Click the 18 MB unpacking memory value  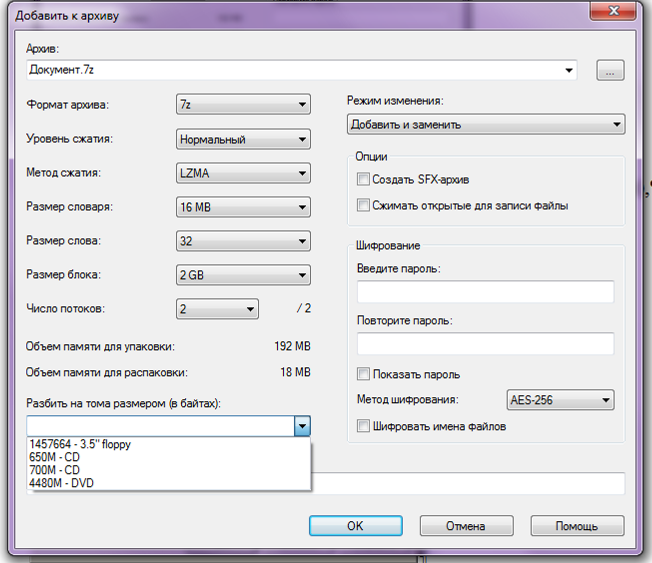(295, 372)
